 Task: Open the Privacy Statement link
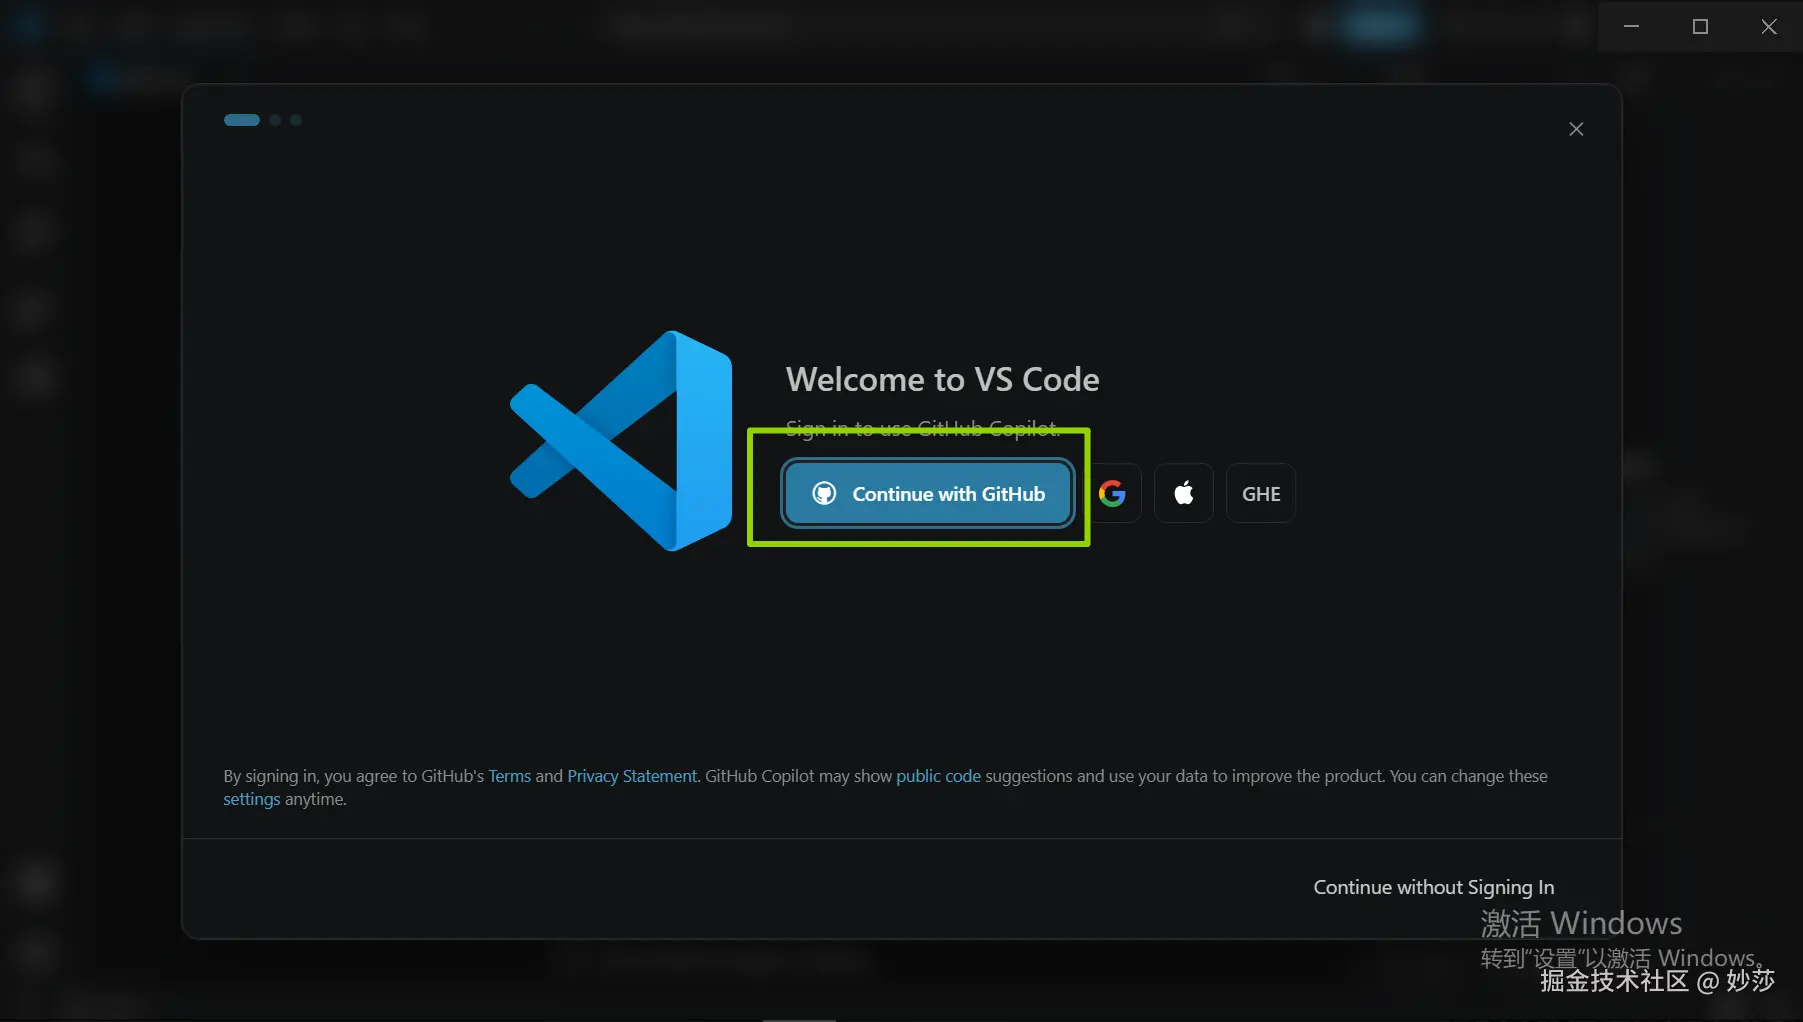[x=632, y=776]
